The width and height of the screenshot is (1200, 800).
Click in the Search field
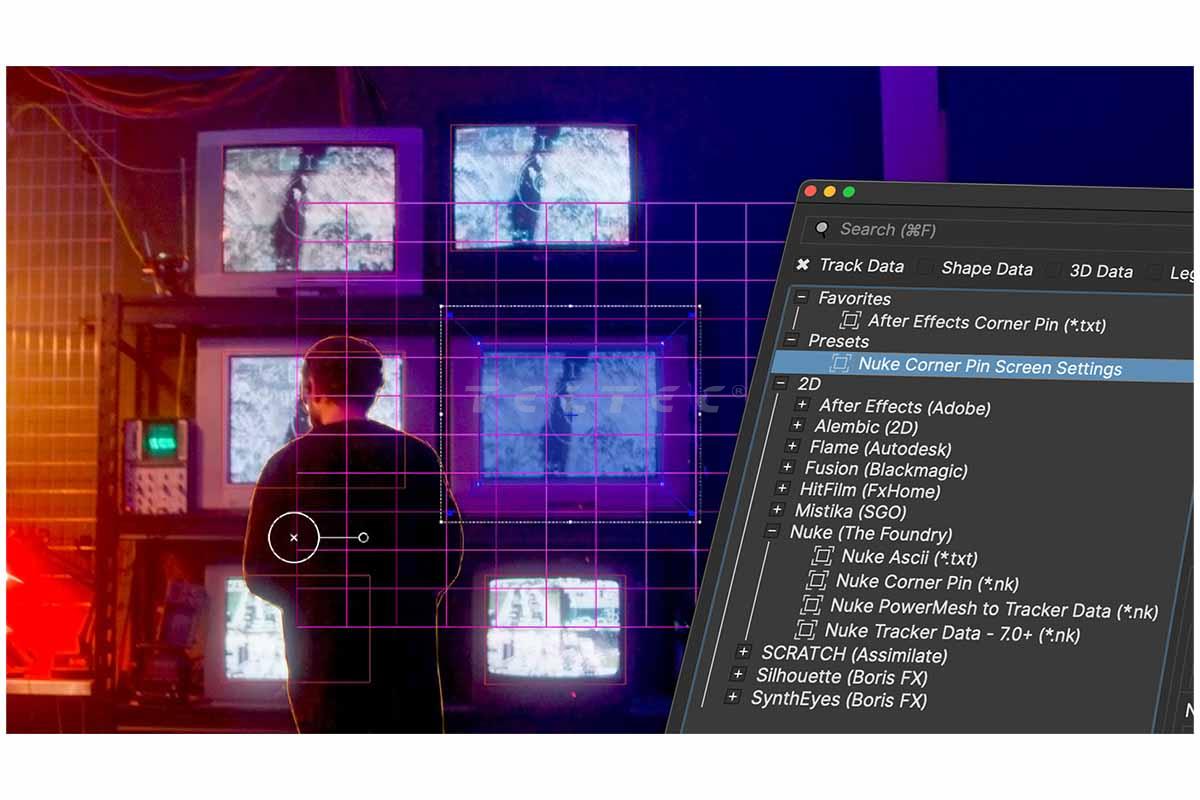click(x=1000, y=231)
